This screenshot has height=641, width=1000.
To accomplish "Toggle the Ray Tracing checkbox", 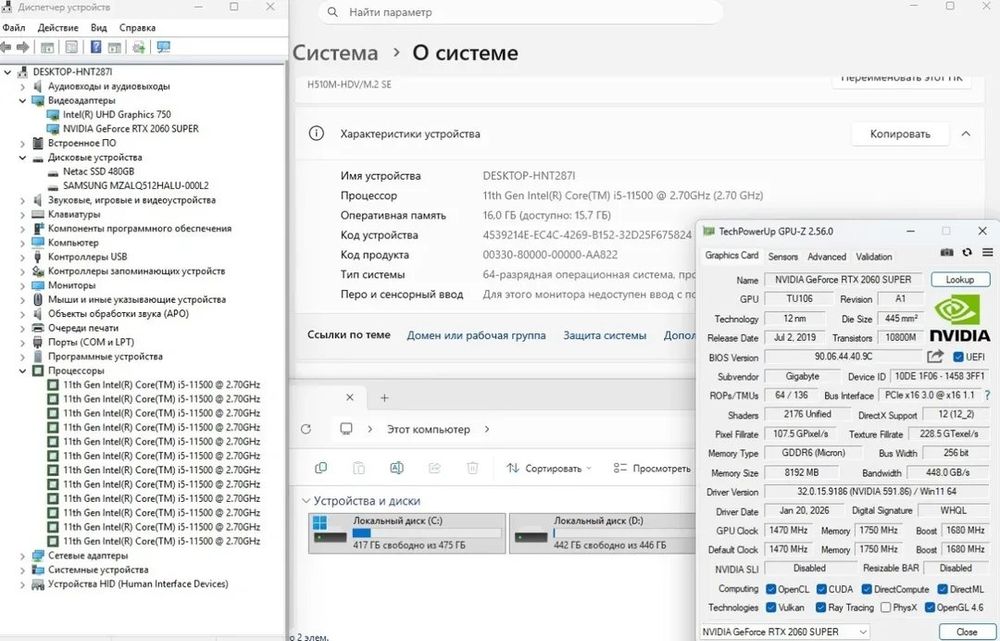I will point(821,608).
